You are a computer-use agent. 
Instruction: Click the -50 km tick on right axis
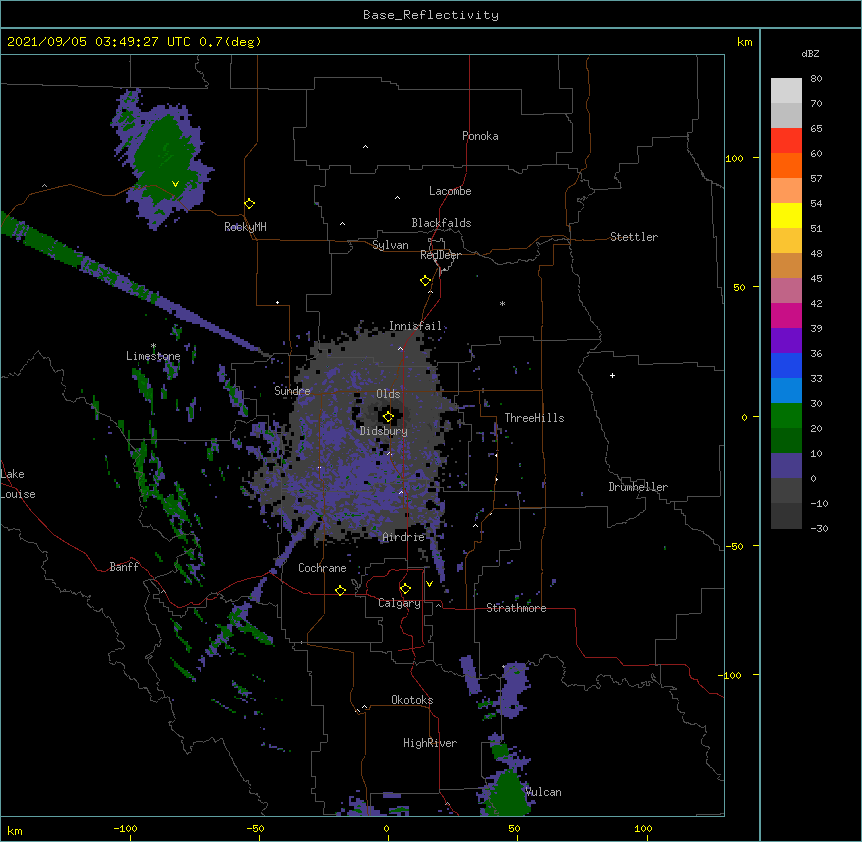coord(734,546)
